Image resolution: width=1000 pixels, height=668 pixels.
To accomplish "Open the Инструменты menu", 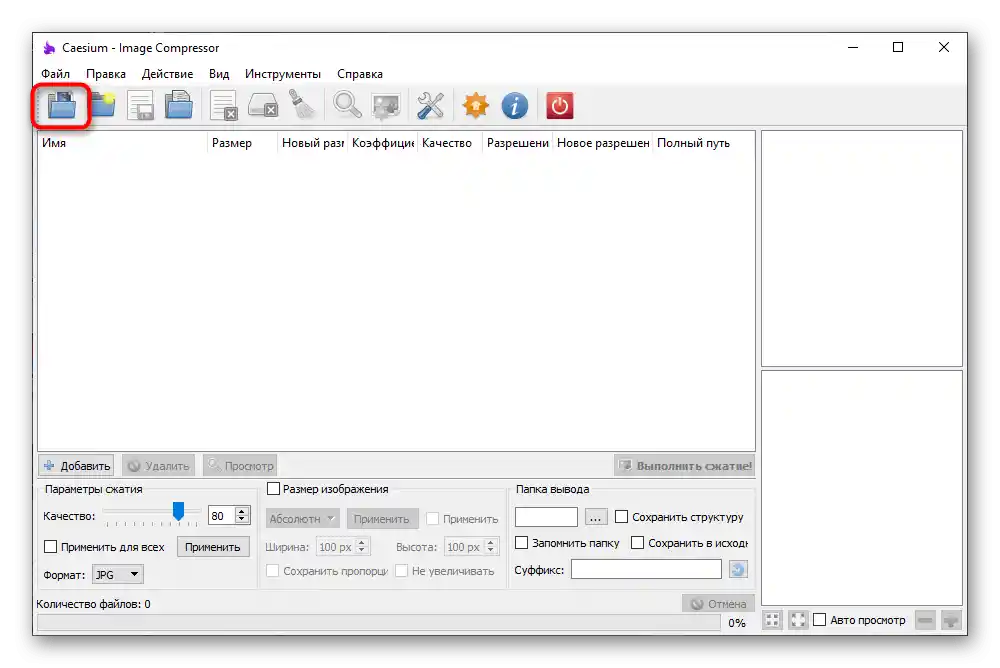I will (x=283, y=74).
